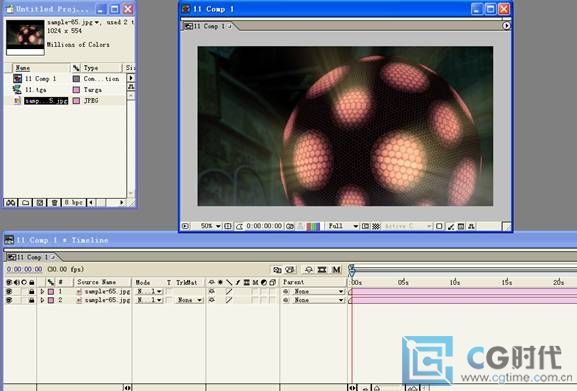This screenshot has width=577, height=391.
Task: Click the RGB channel color bars in viewer
Action: coord(313,227)
